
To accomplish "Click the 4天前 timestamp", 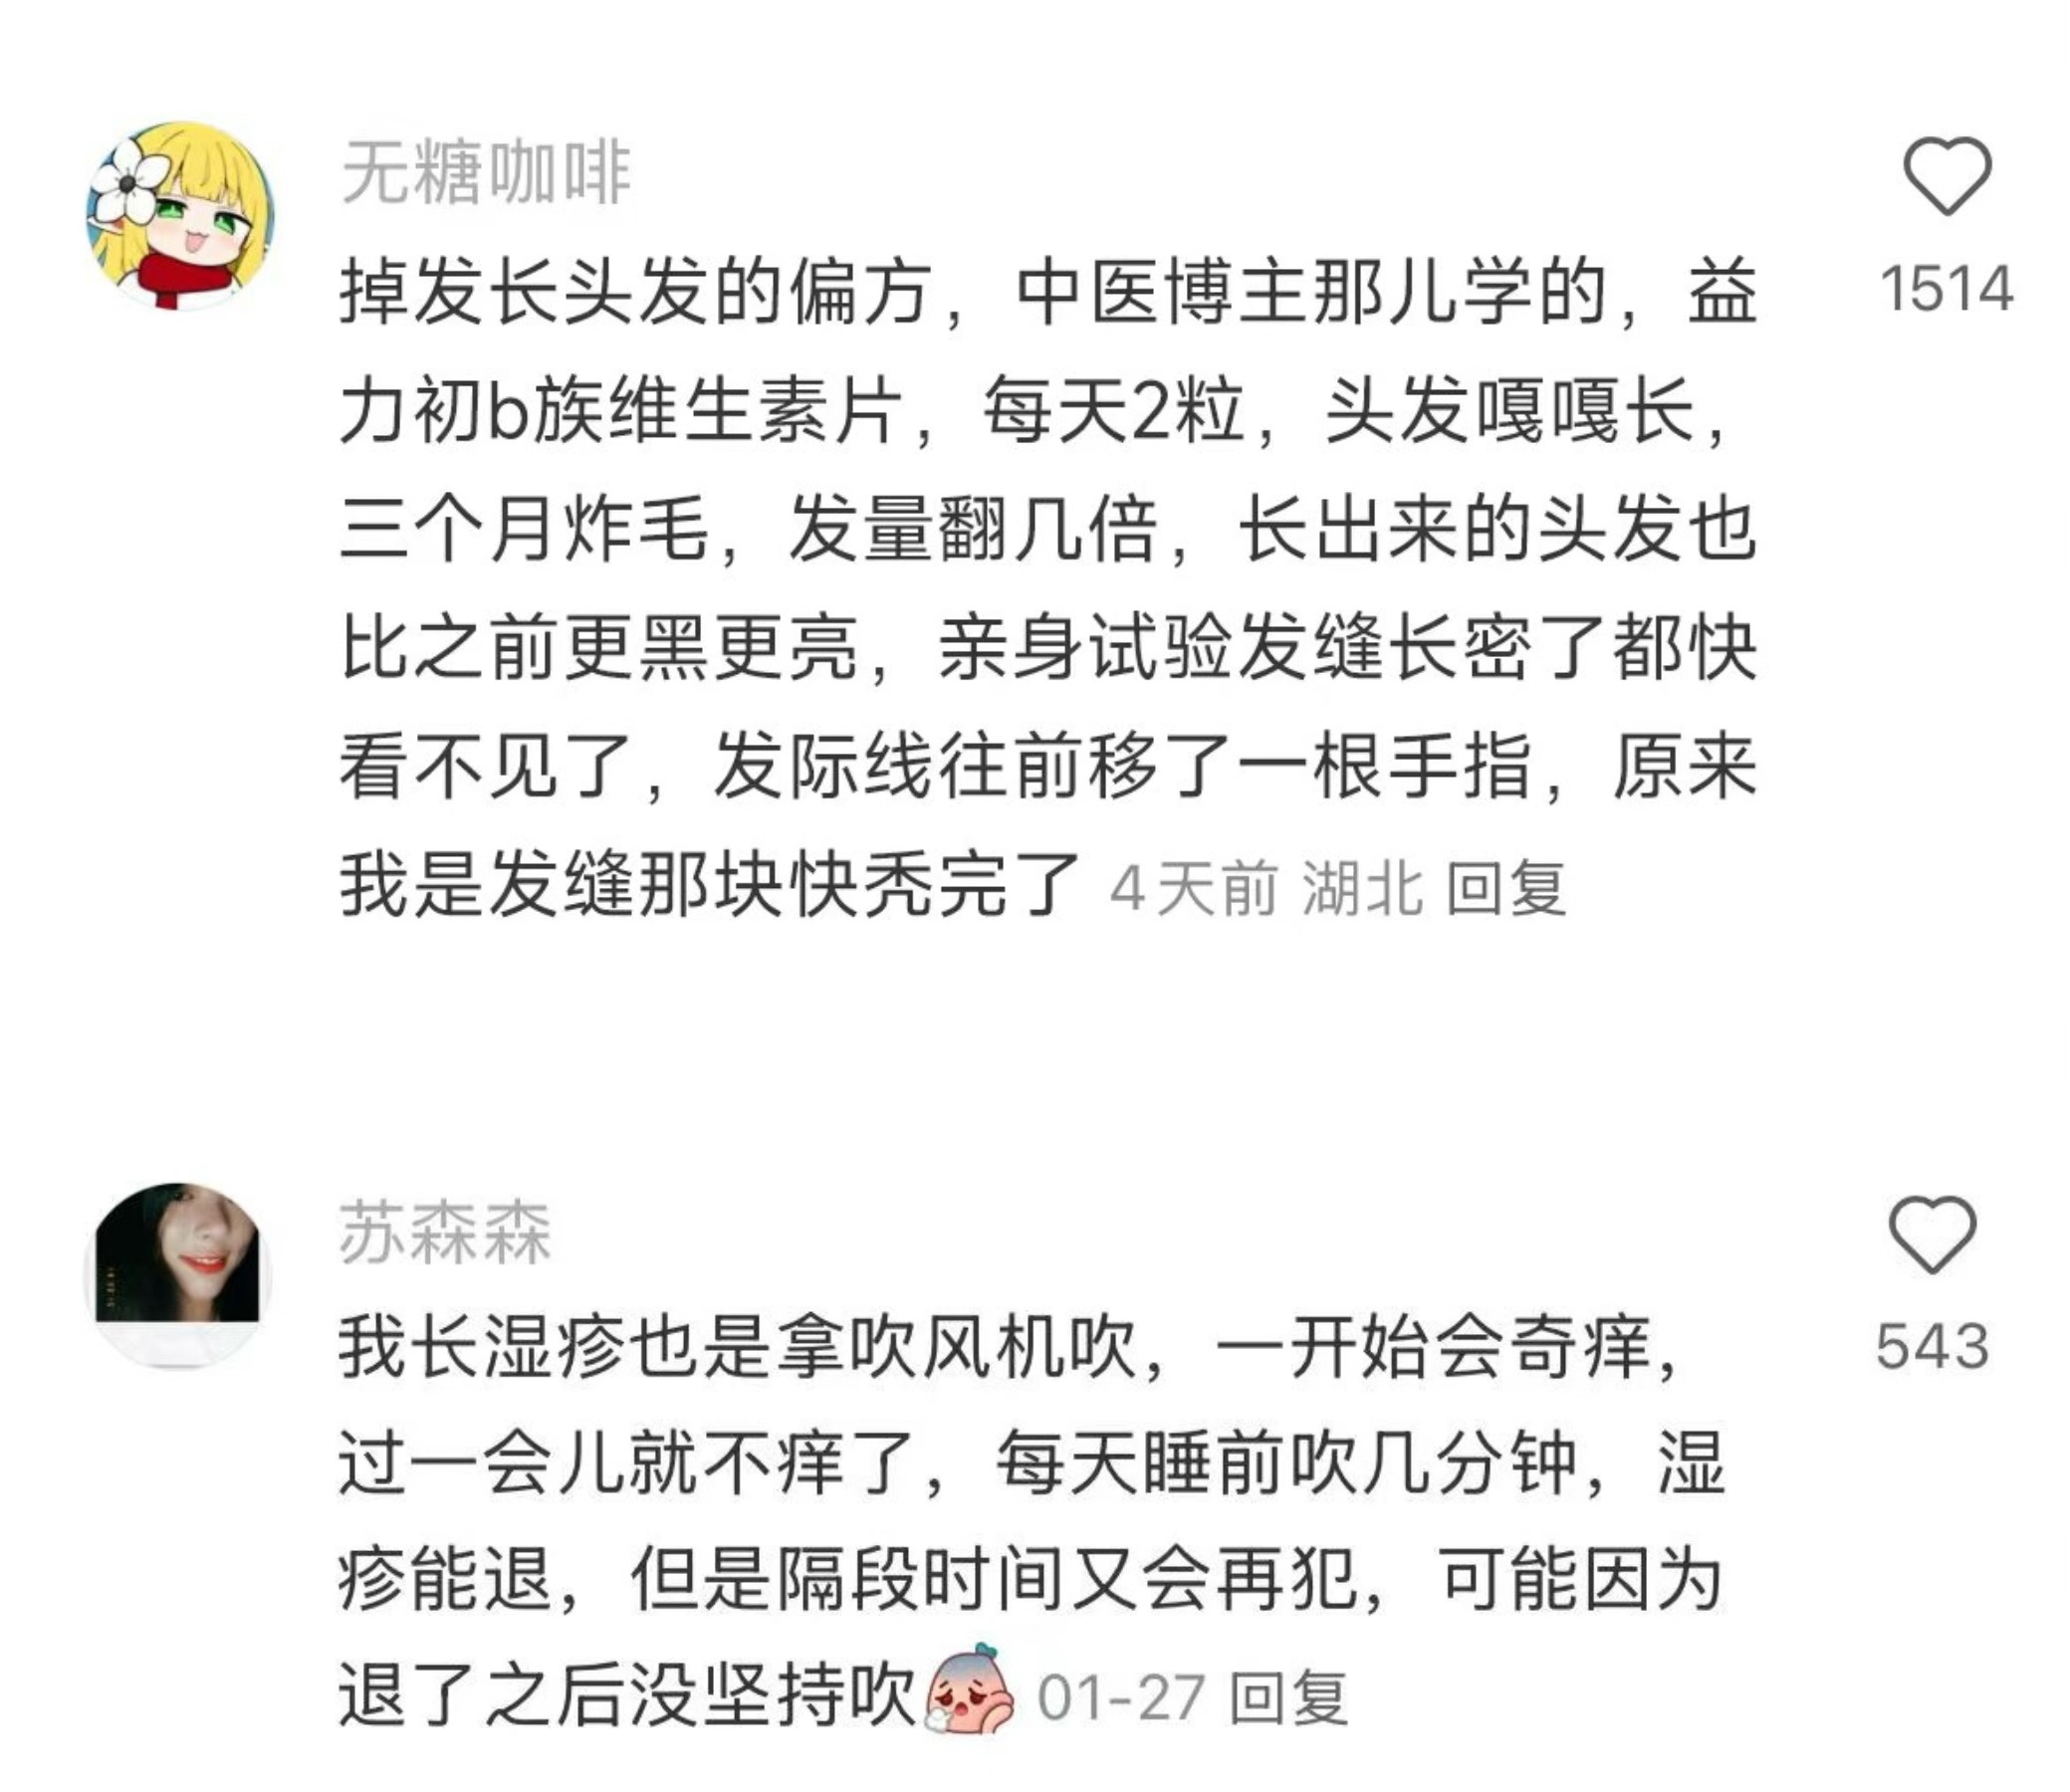I will [1194, 888].
